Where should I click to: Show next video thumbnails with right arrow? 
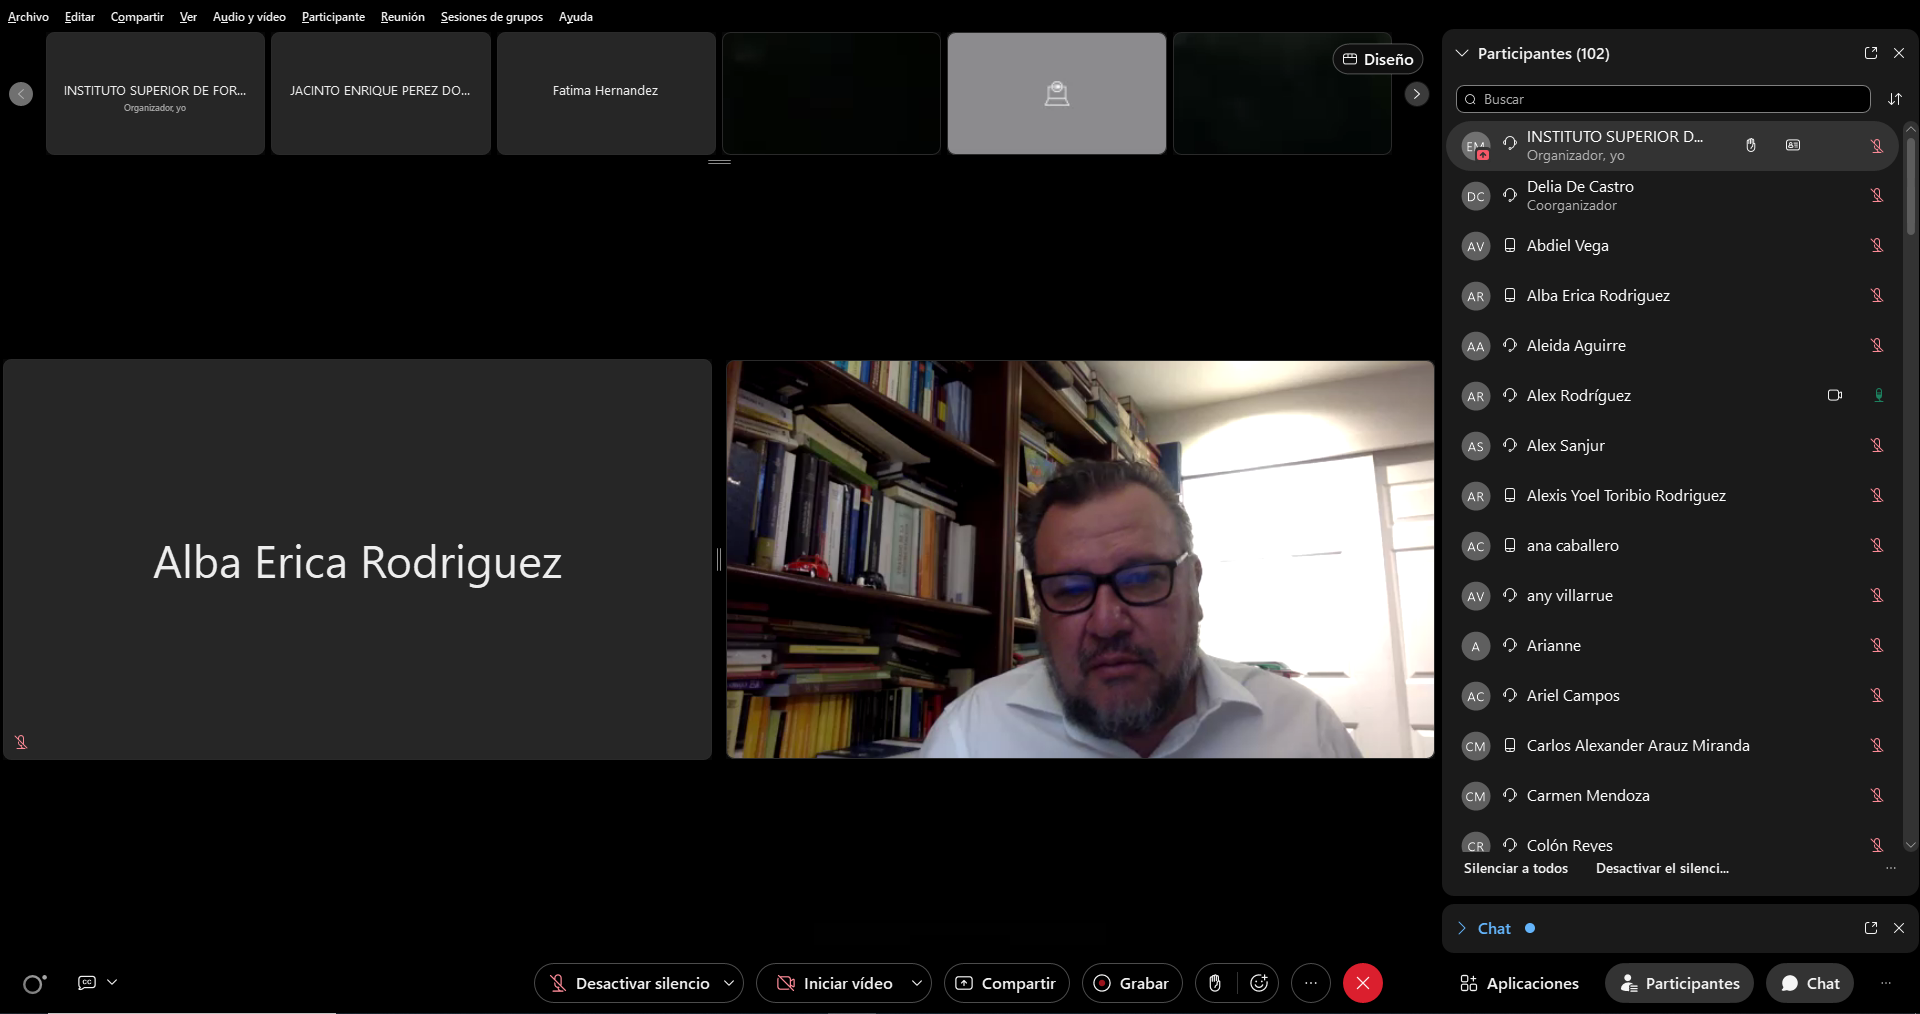pyautogui.click(x=1416, y=94)
